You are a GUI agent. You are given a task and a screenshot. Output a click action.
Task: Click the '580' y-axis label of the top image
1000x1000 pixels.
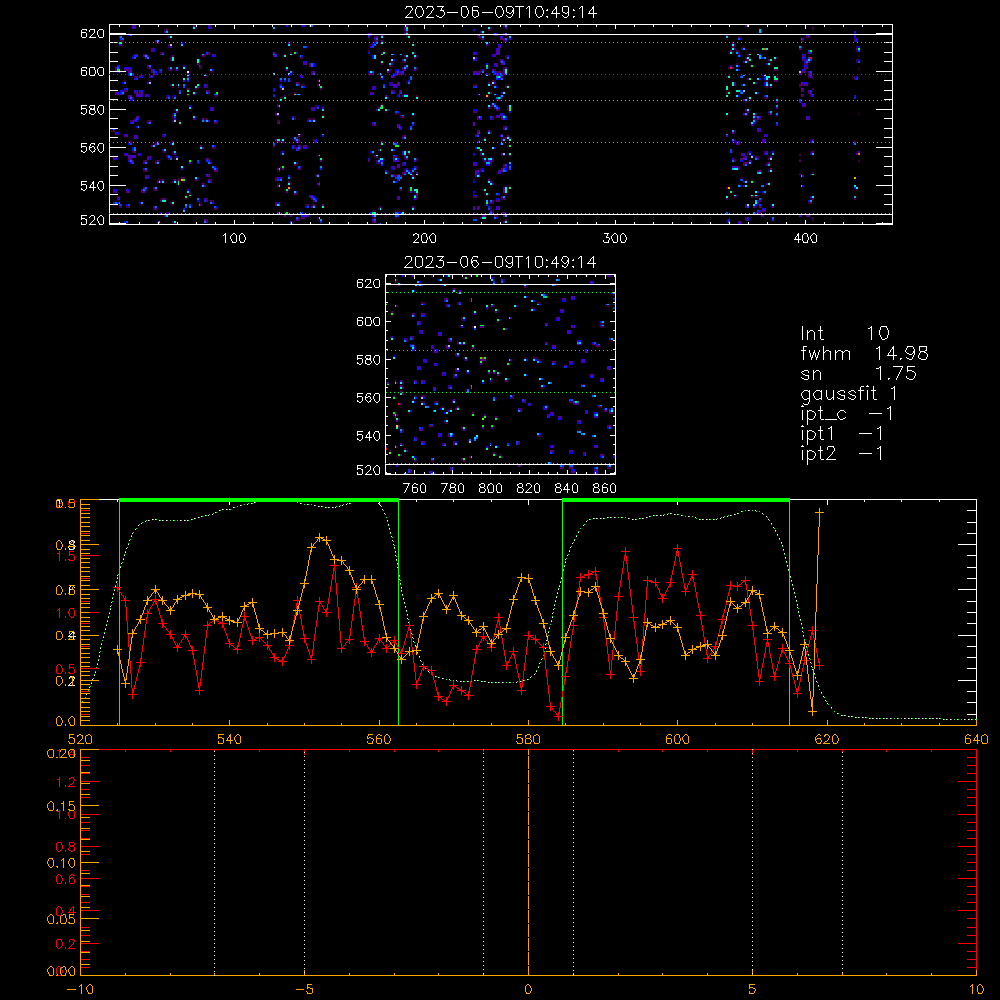coord(92,110)
